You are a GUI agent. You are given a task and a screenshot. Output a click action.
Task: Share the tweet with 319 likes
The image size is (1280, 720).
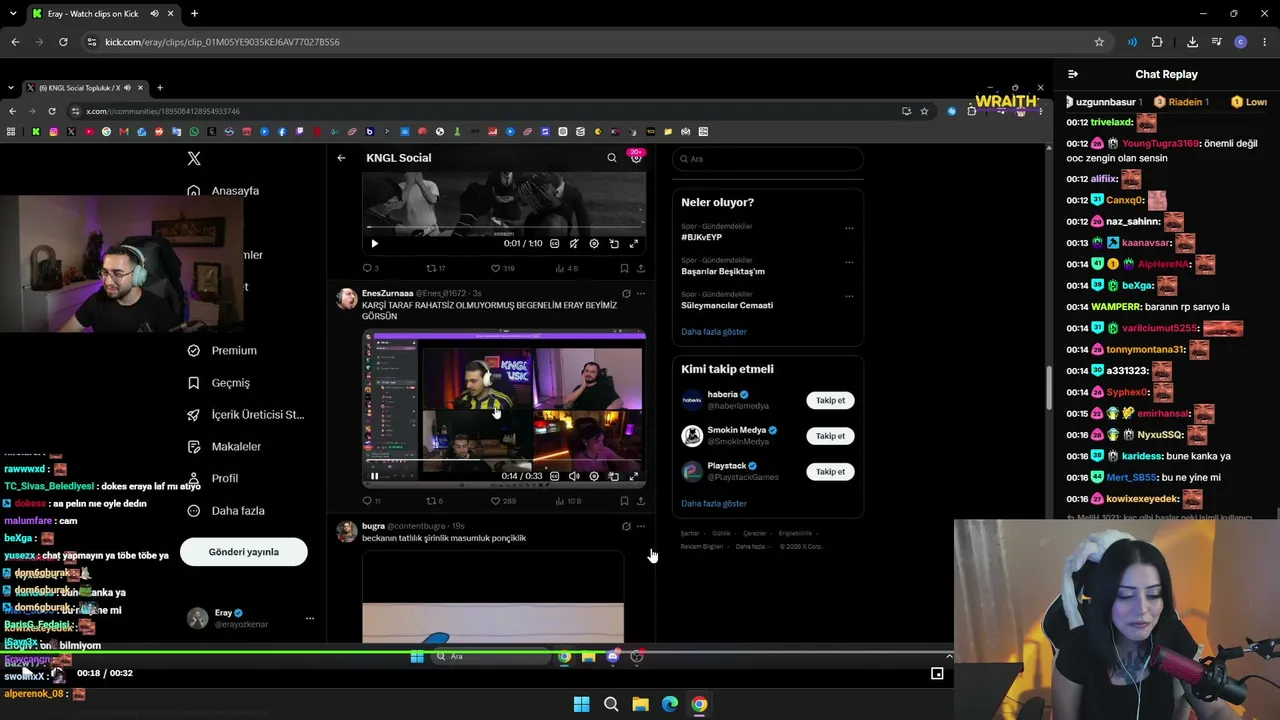(641, 268)
